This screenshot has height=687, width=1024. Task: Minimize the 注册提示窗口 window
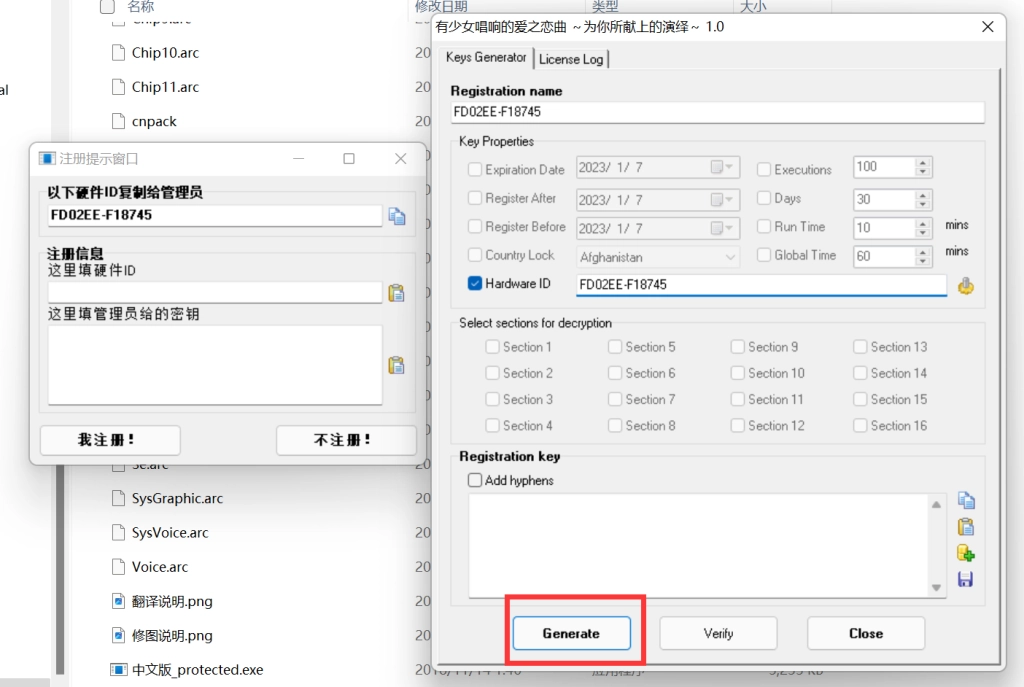(298, 159)
